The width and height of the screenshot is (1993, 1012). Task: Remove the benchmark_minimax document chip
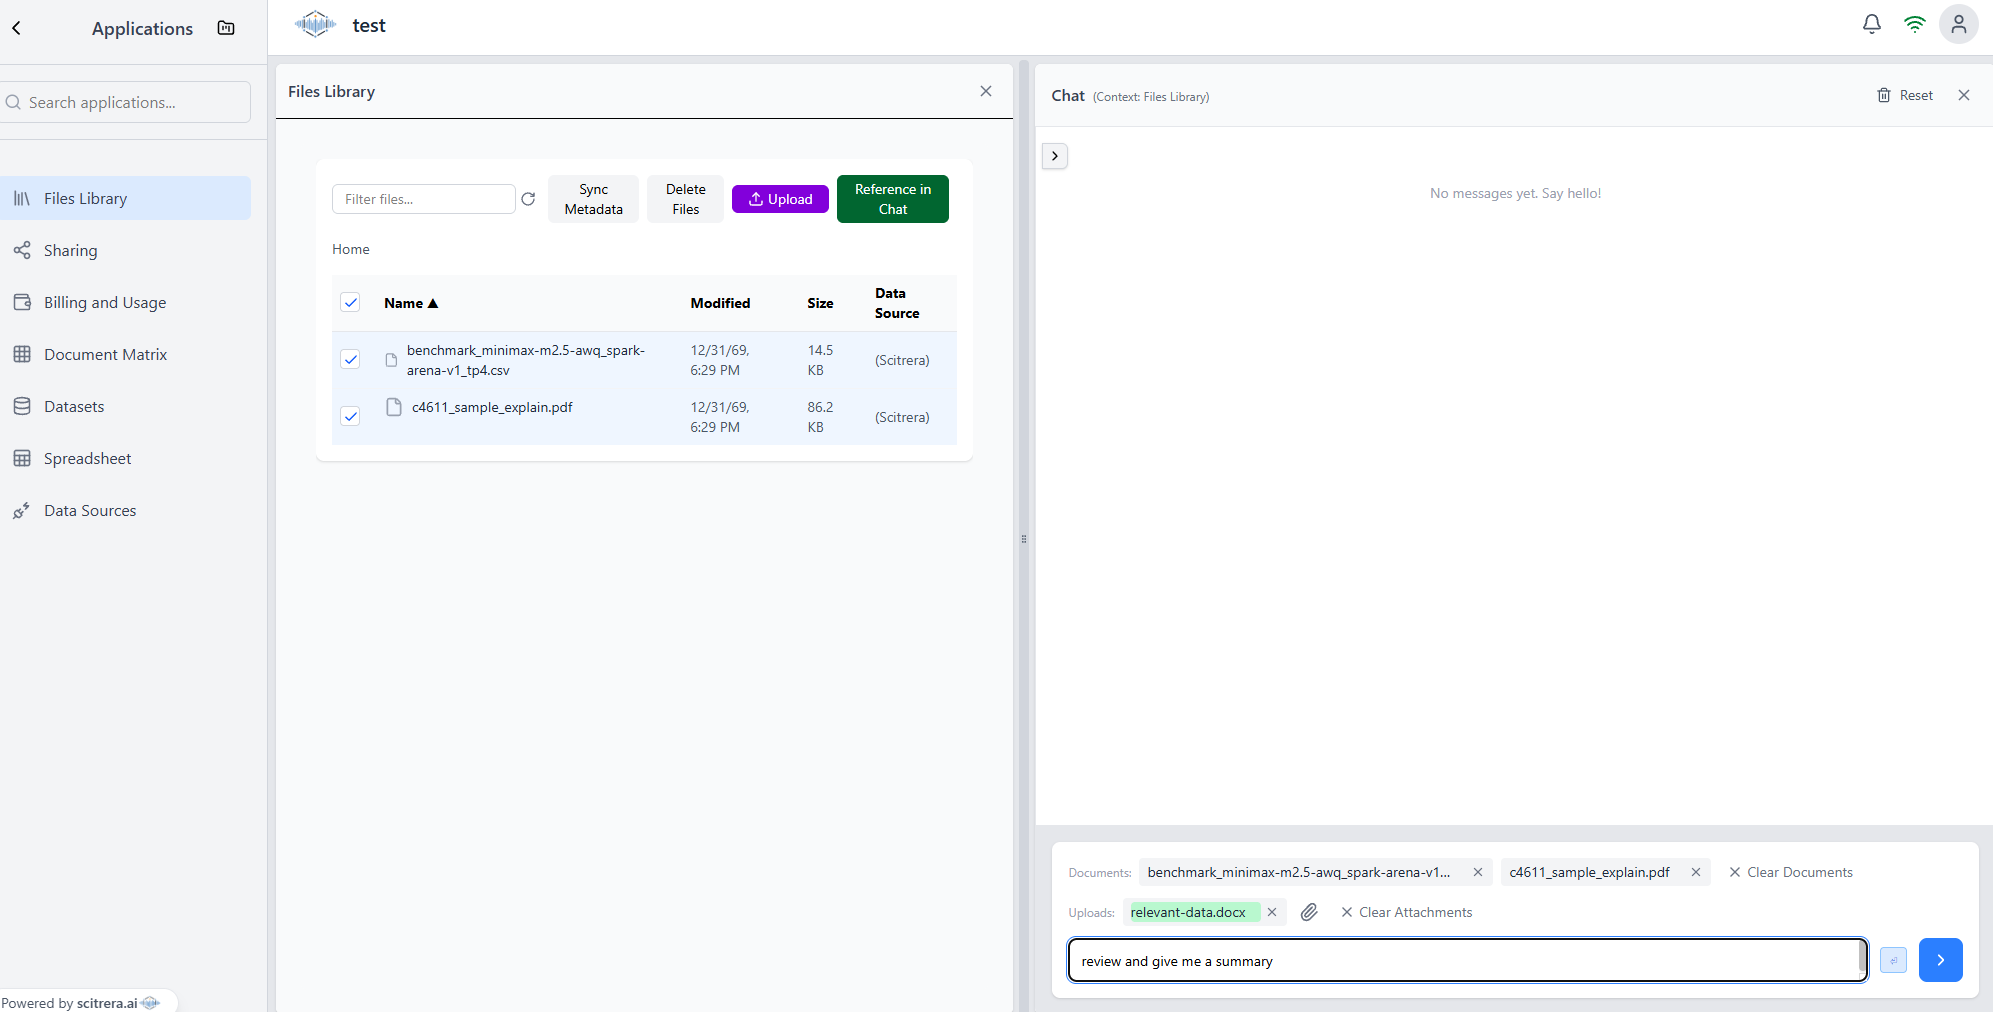(1478, 872)
